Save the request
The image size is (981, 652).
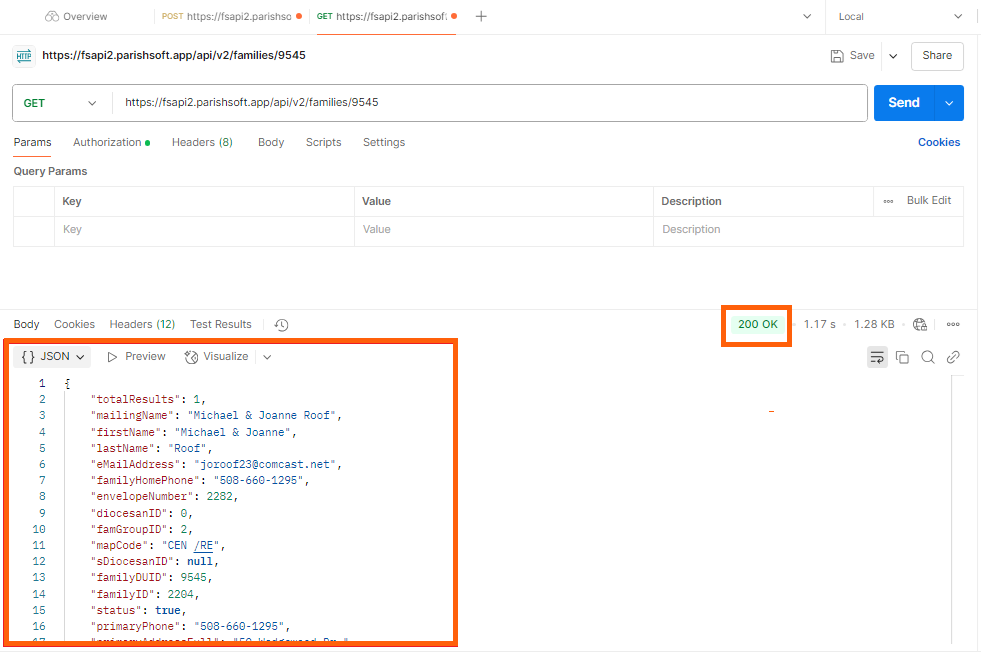click(852, 56)
